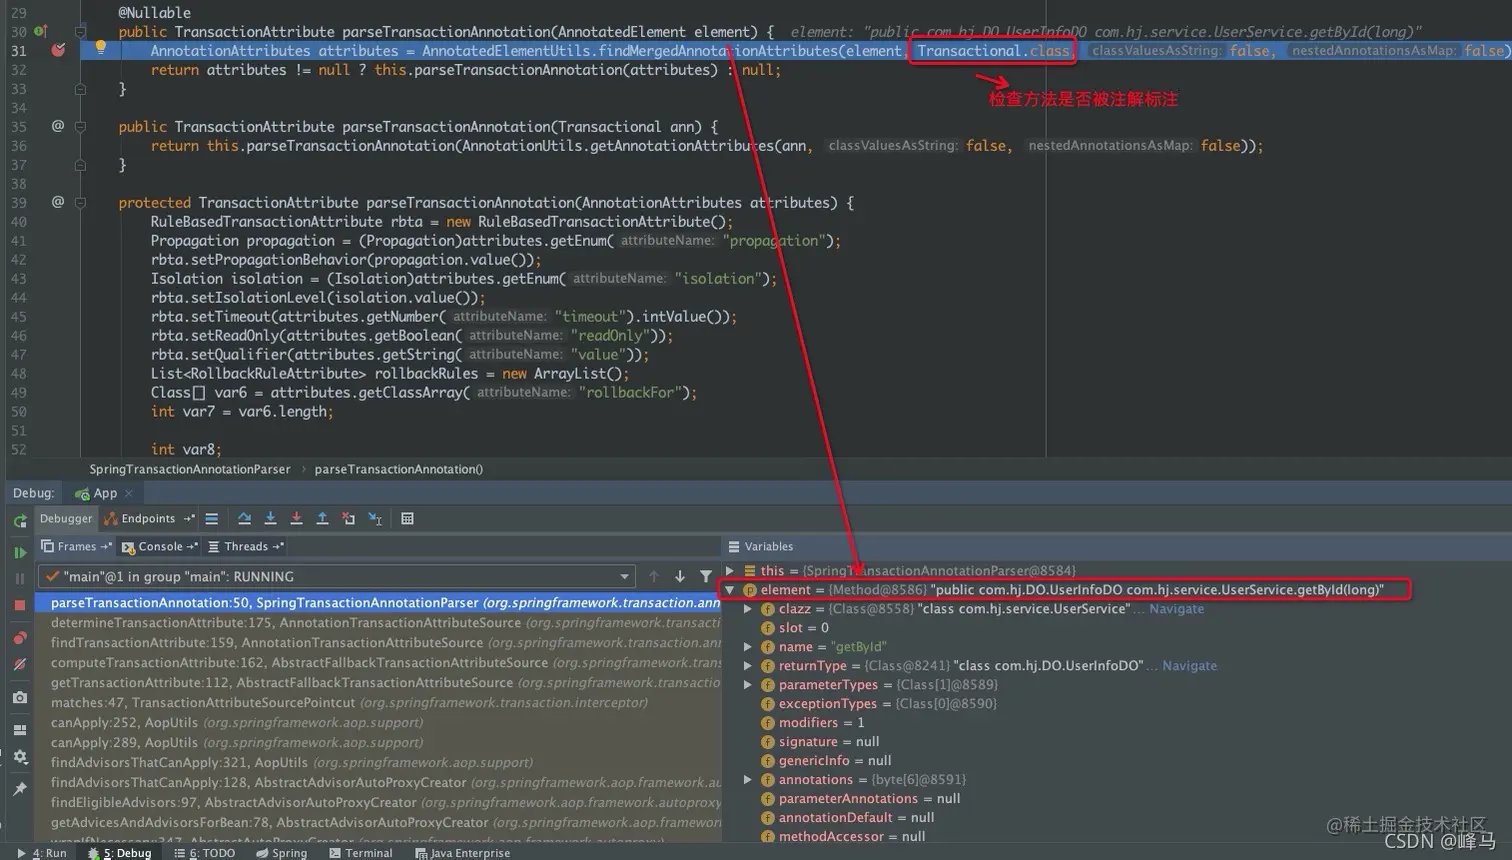Close the App debug session tab
Screen dimensions: 1512x860
(129, 493)
